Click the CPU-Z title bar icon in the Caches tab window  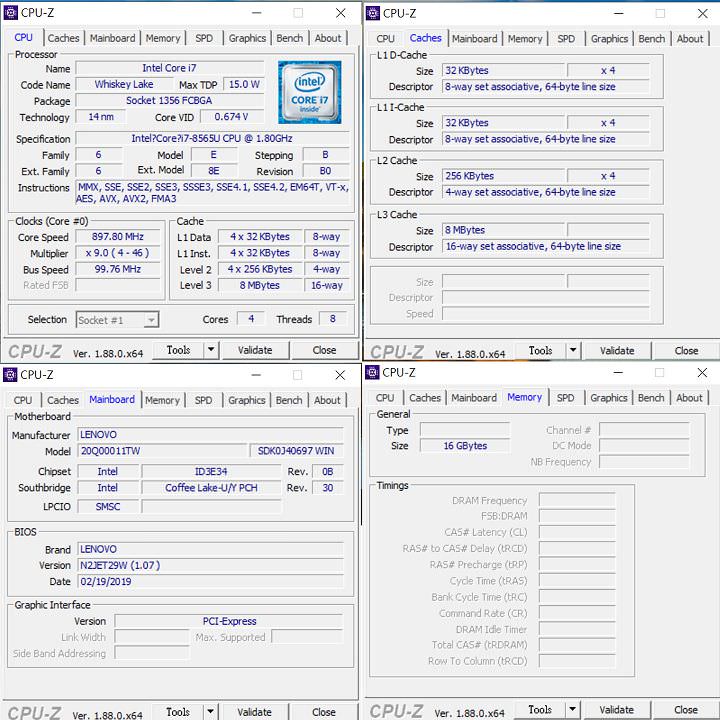(373, 13)
